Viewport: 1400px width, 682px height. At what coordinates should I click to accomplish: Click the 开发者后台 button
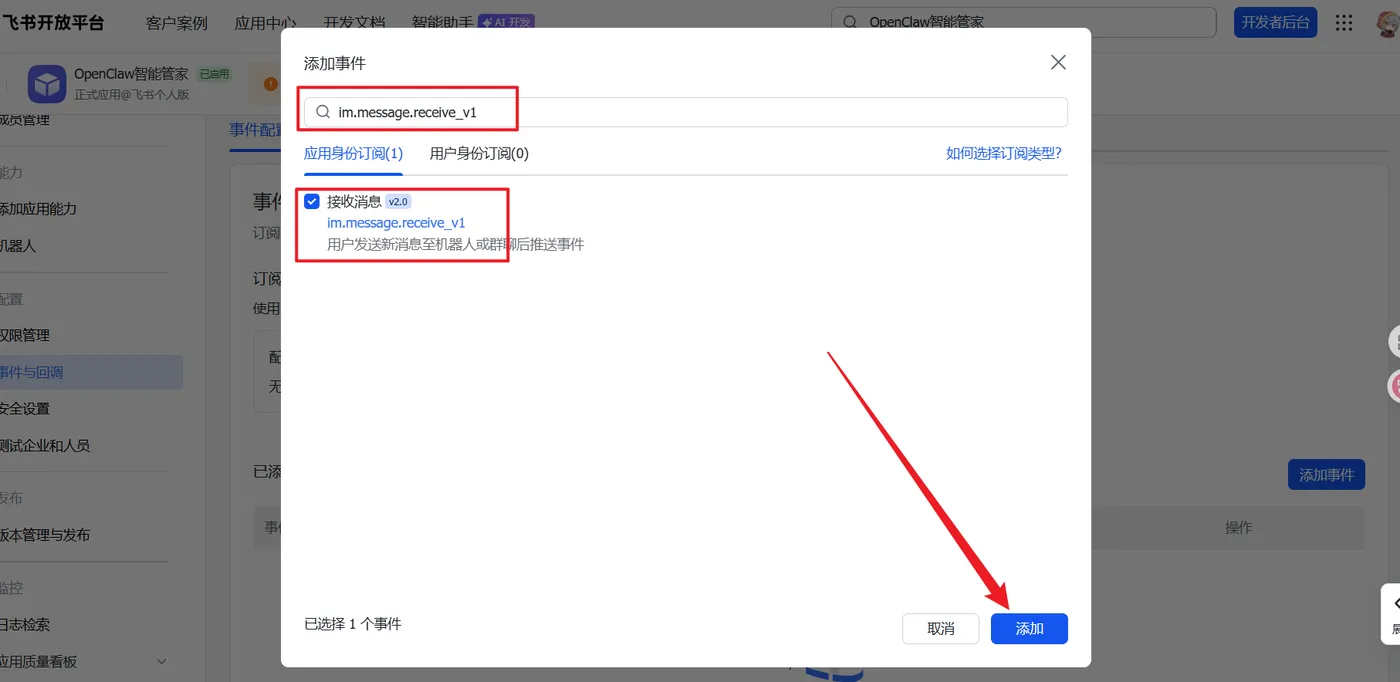(1275, 22)
